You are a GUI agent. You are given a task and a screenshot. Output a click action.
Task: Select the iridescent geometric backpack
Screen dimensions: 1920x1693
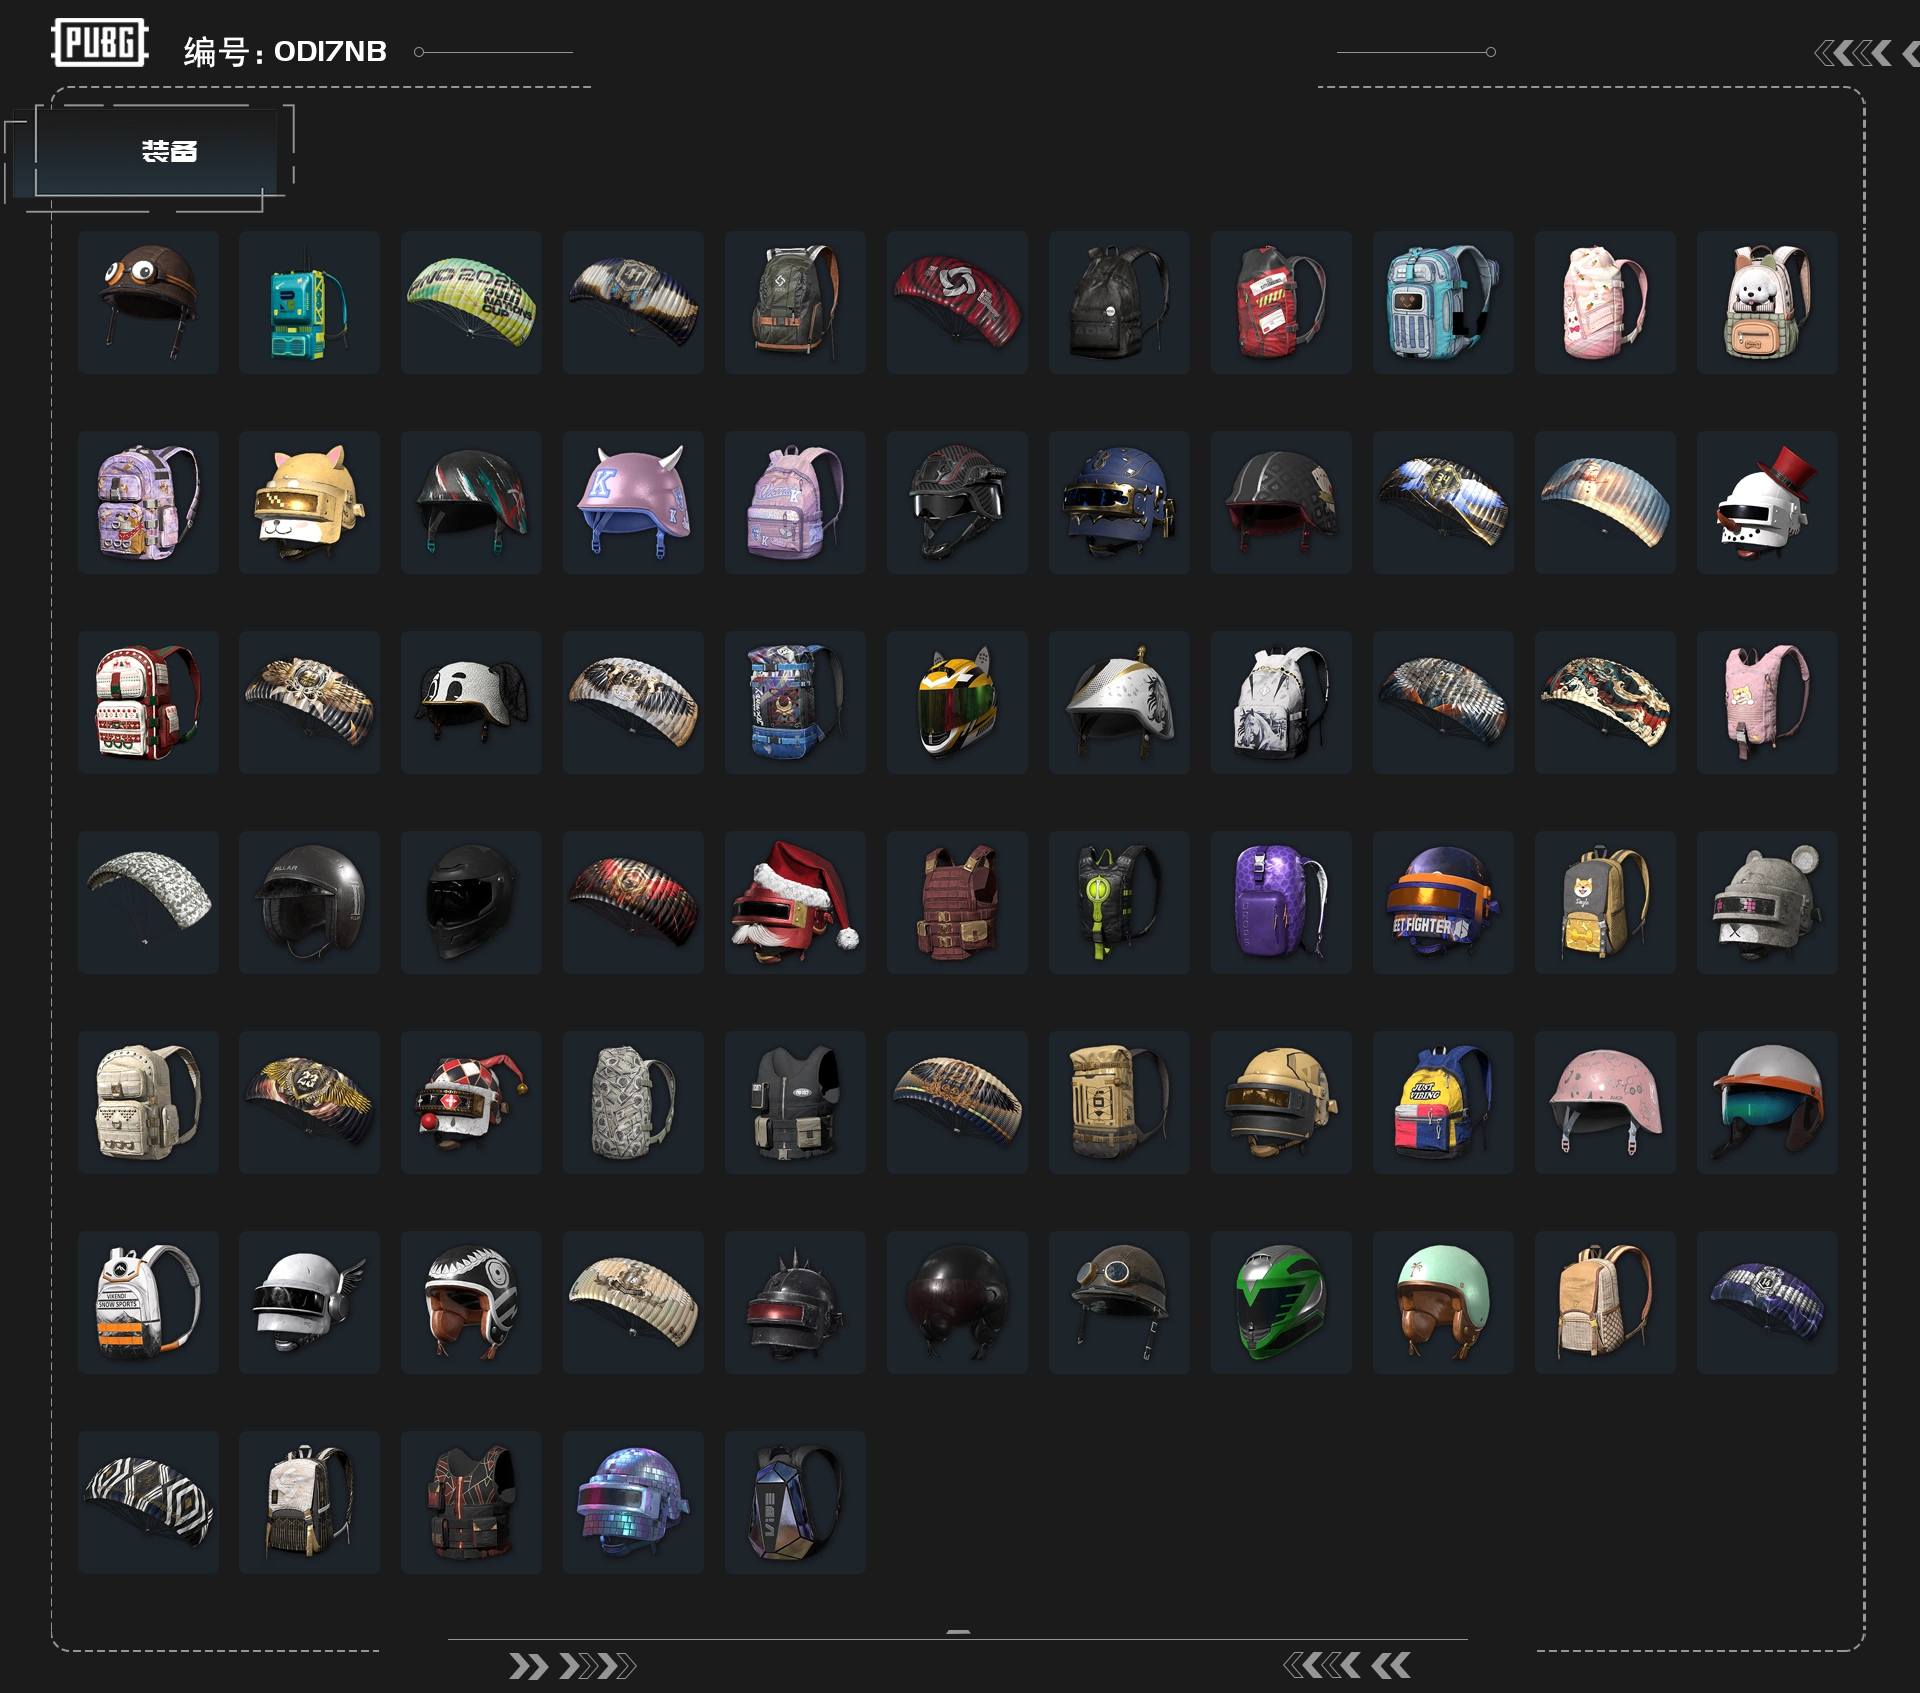pos(795,1502)
